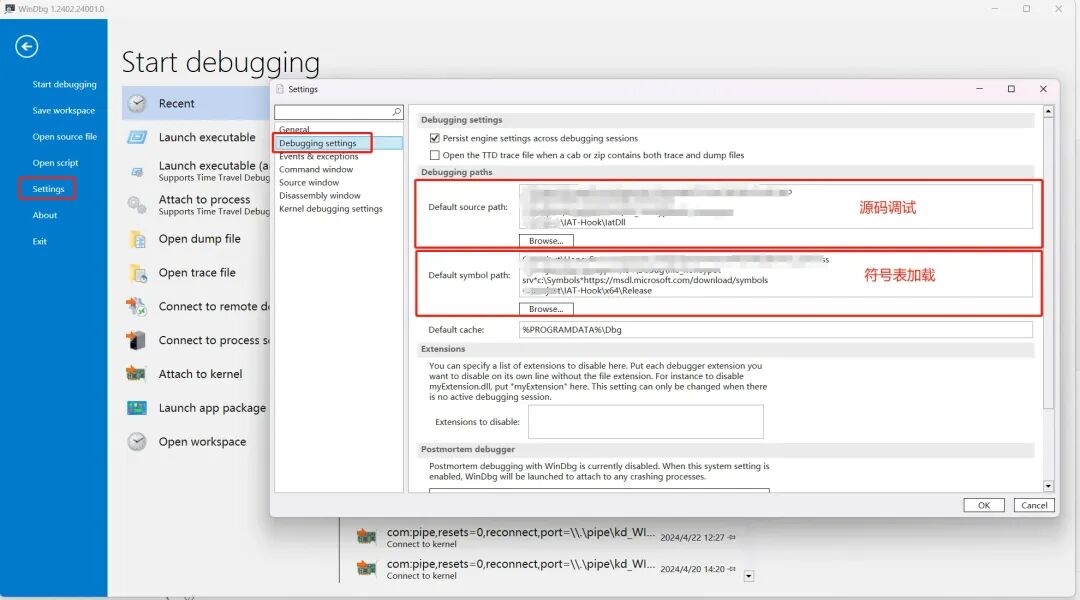The image size is (1080, 600).
Task: Click the WinDbg title bar app icon
Action: [9, 9]
